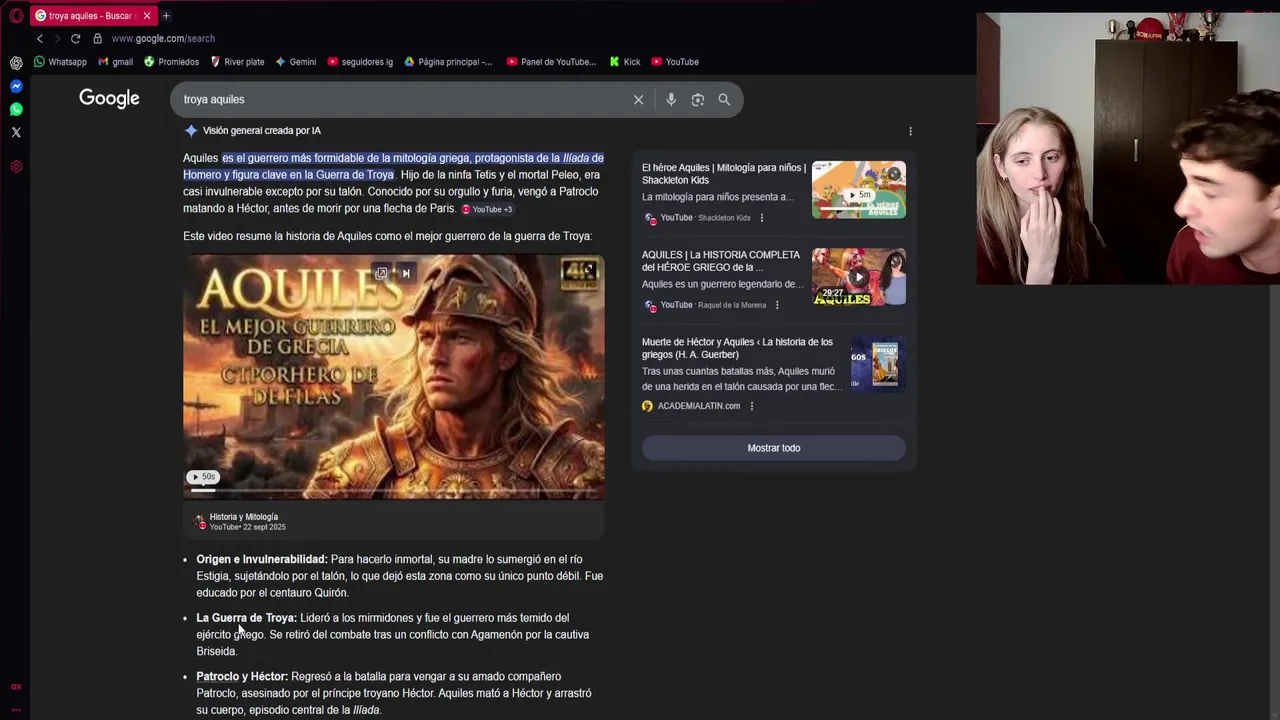Click the AI overview sparkle icon
The width and height of the screenshot is (1280, 720).
191,130
